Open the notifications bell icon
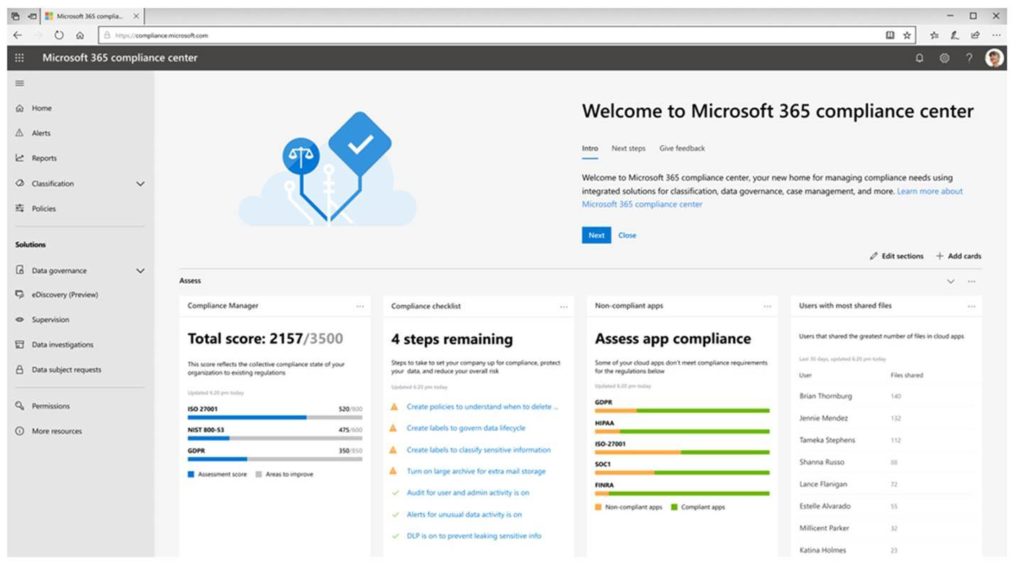Screen dimensions: 1024x574 (x=920, y=58)
